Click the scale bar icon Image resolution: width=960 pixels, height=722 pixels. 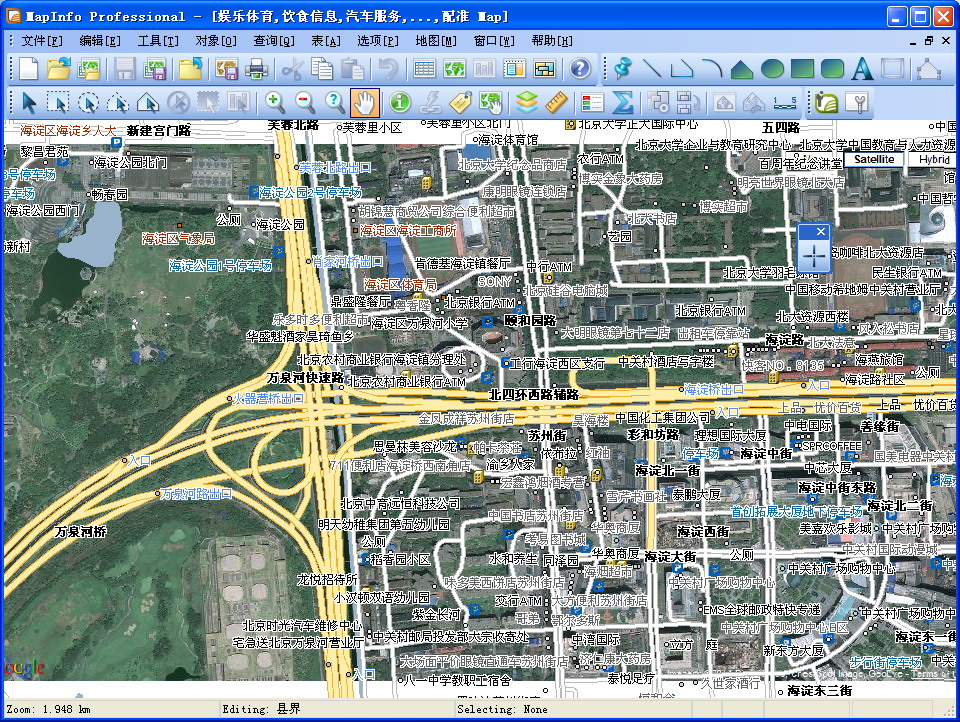(x=784, y=102)
